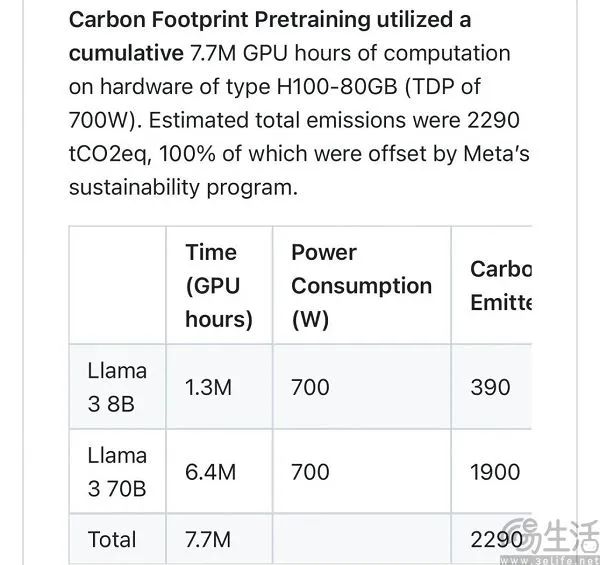This screenshot has height=565, width=600.
Task: Click the 390 carbon emitted cell
Action: (490, 387)
